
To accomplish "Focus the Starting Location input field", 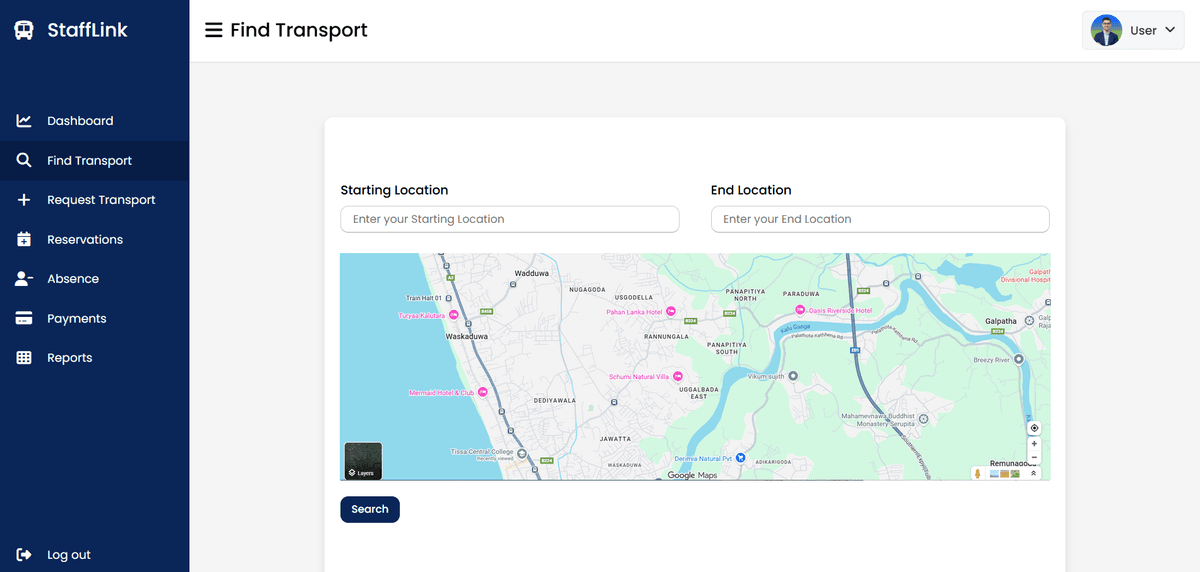I will tap(510, 219).
